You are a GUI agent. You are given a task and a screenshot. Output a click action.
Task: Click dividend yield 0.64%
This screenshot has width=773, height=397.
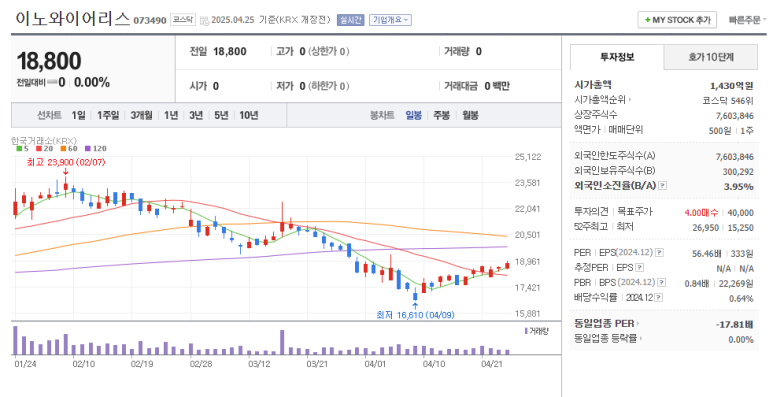coord(741,299)
